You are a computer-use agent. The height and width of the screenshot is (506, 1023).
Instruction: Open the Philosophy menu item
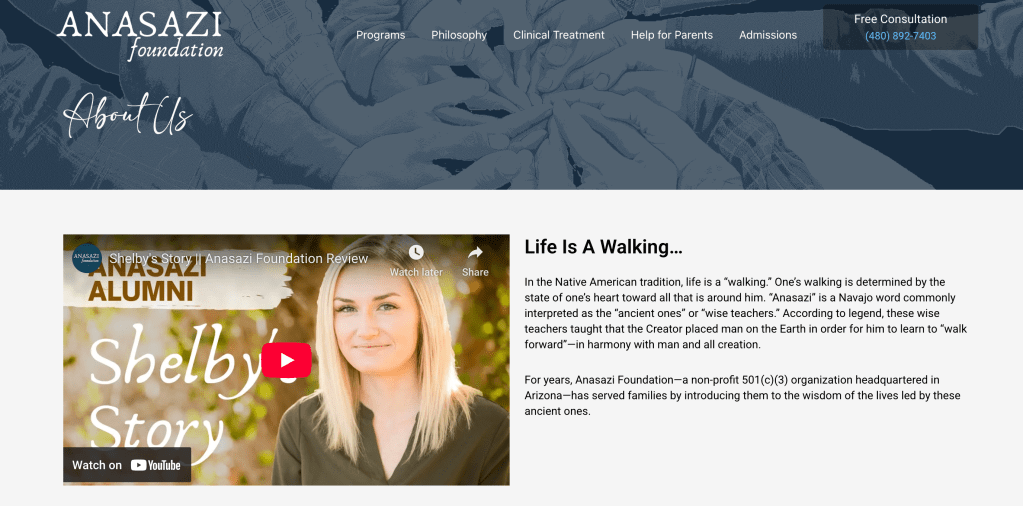pyautogui.click(x=459, y=35)
